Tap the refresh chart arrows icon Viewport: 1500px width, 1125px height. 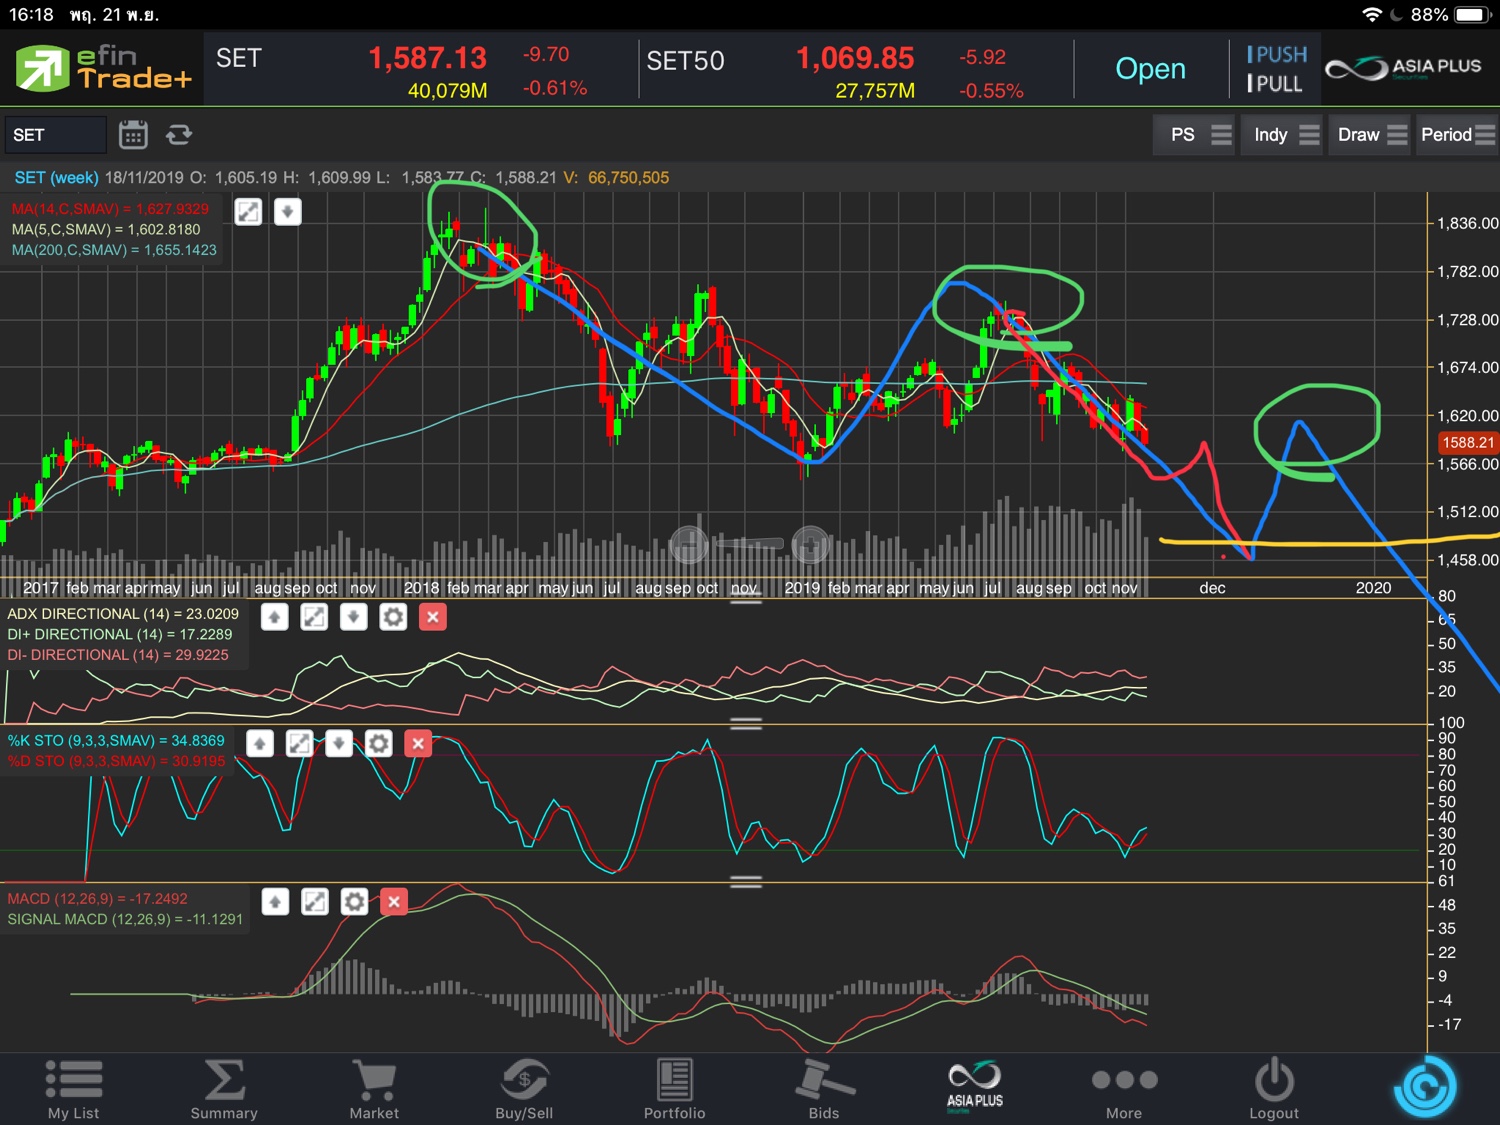(x=179, y=134)
